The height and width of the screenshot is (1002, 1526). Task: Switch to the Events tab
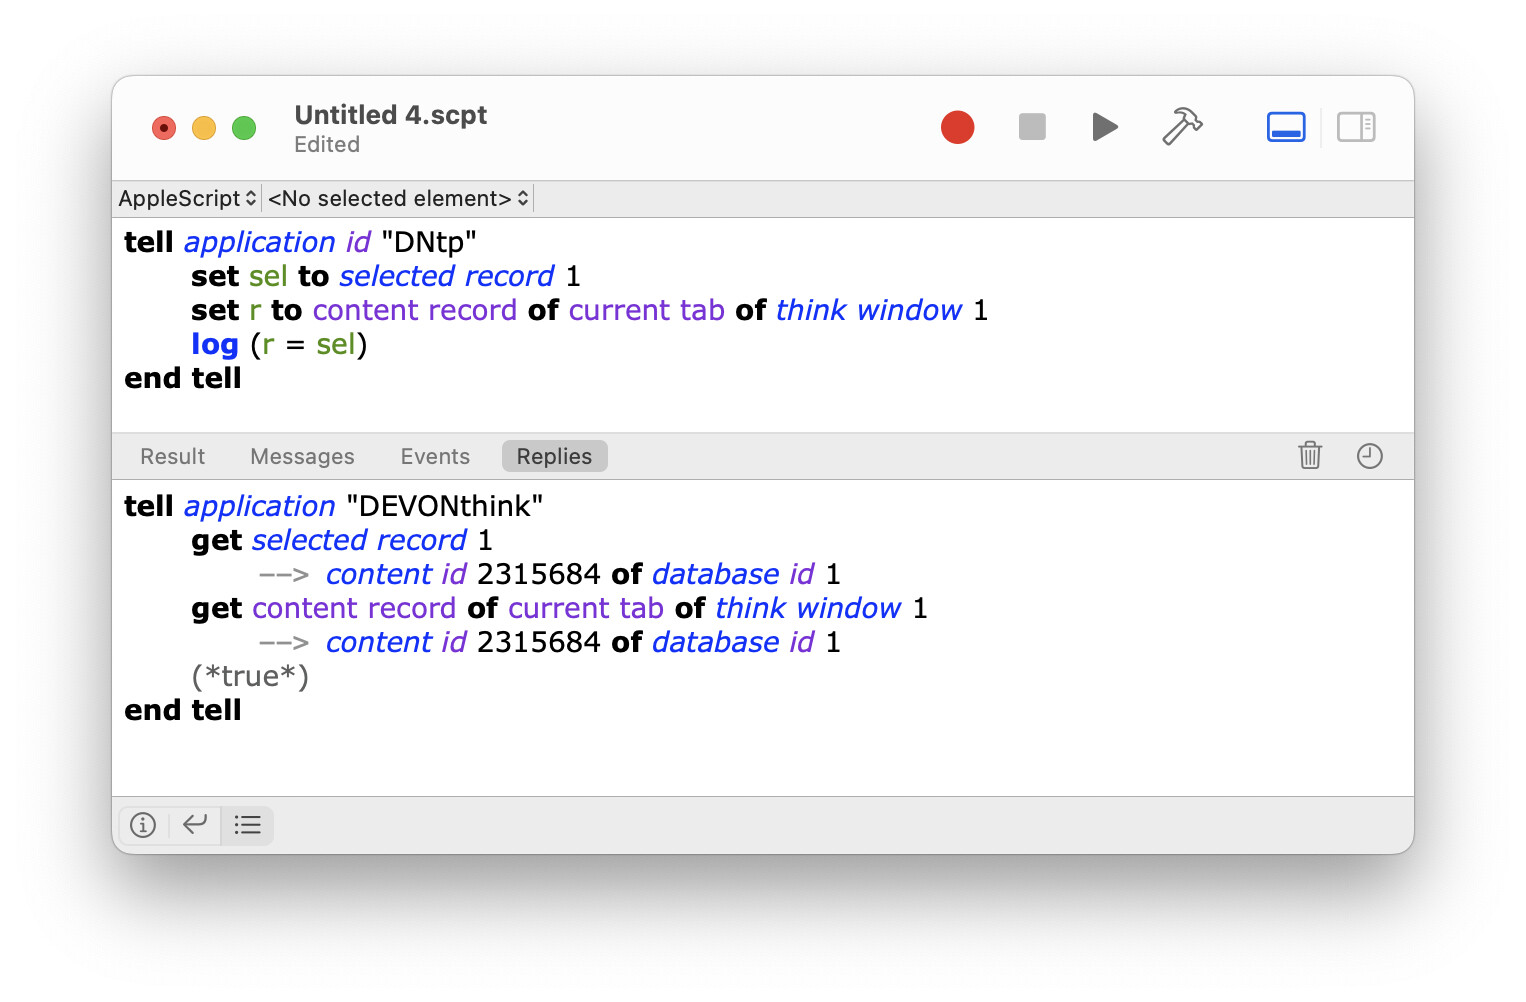[435, 456]
